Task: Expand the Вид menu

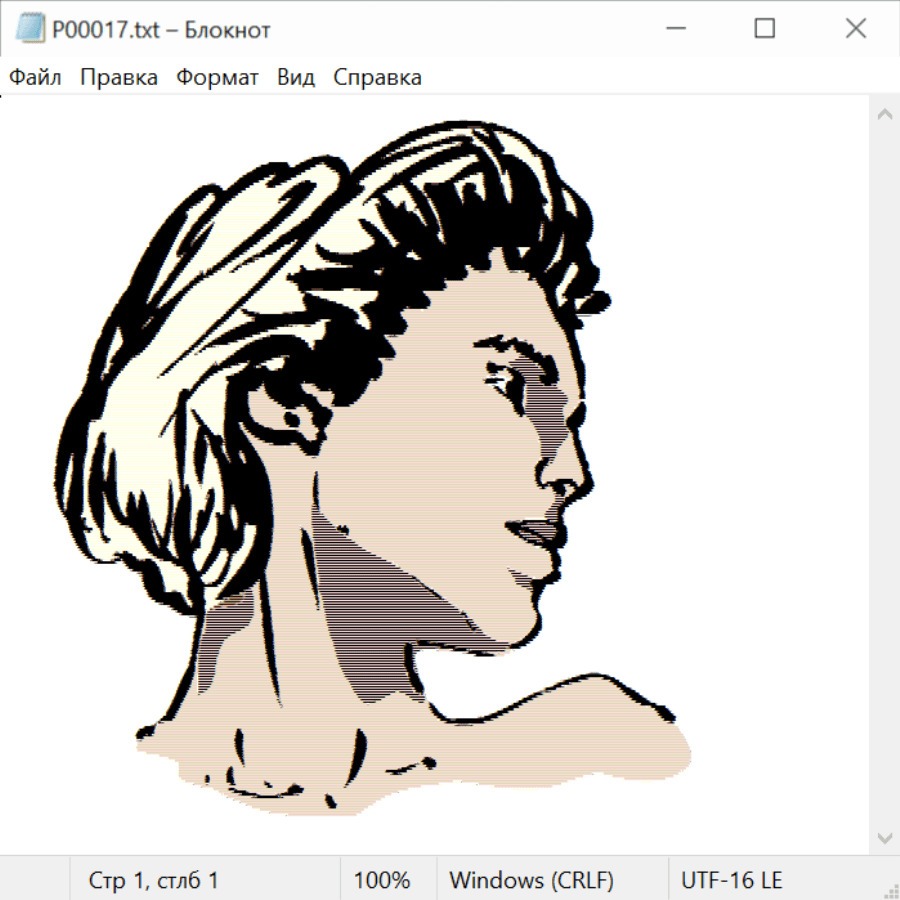Action: pyautogui.click(x=296, y=77)
